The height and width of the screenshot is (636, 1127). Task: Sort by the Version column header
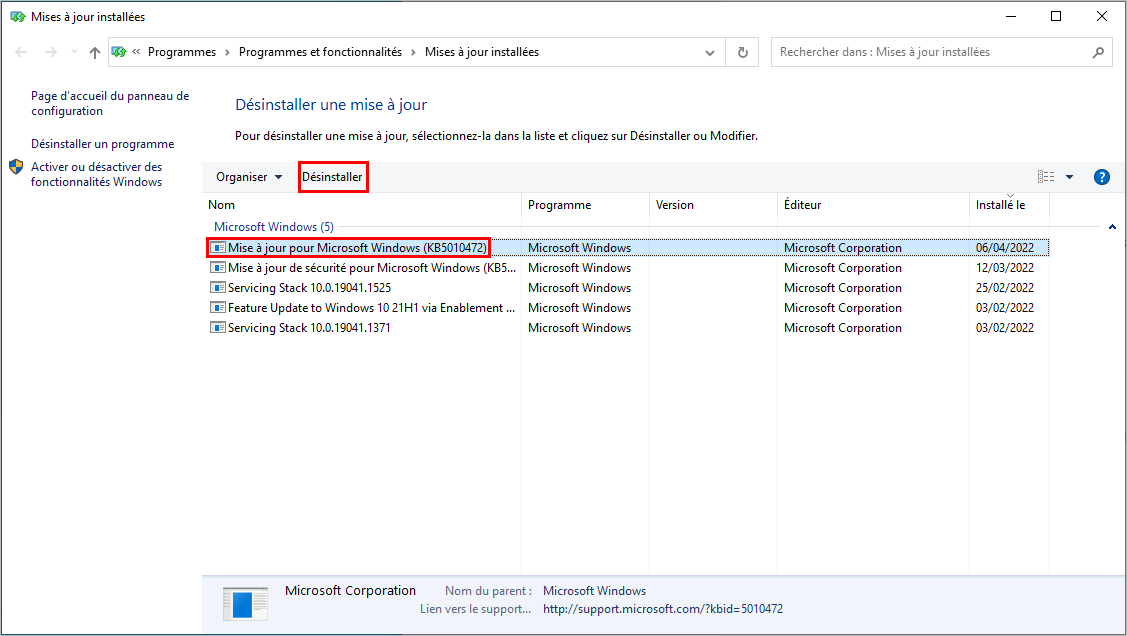point(713,205)
